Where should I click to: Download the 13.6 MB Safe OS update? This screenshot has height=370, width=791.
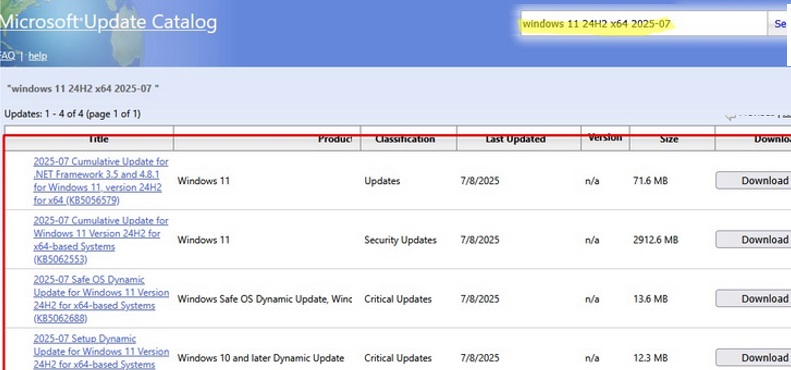[753, 299]
